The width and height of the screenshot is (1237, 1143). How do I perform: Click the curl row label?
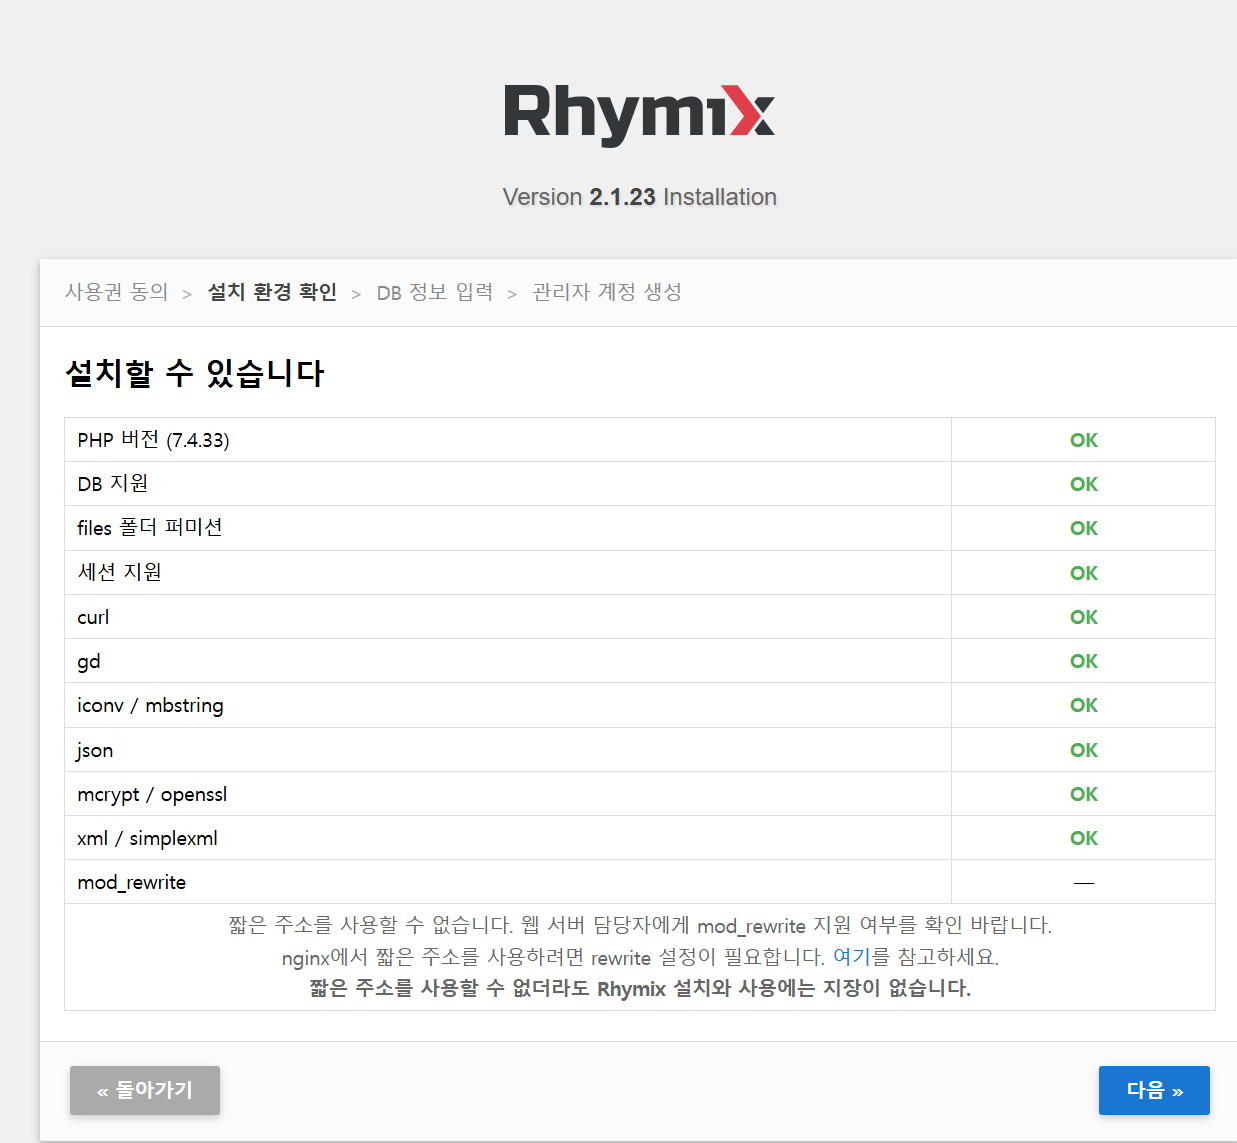(93, 617)
